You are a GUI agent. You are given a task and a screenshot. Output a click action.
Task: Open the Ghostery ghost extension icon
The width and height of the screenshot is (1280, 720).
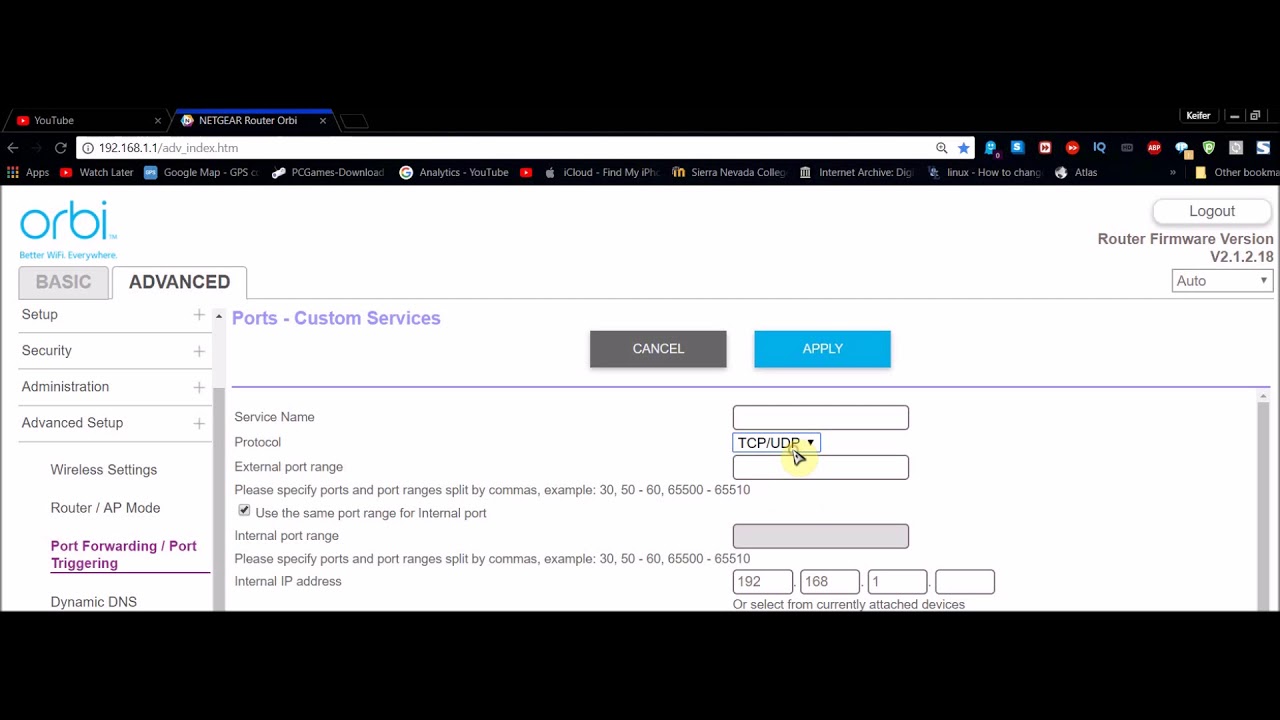(x=991, y=148)
